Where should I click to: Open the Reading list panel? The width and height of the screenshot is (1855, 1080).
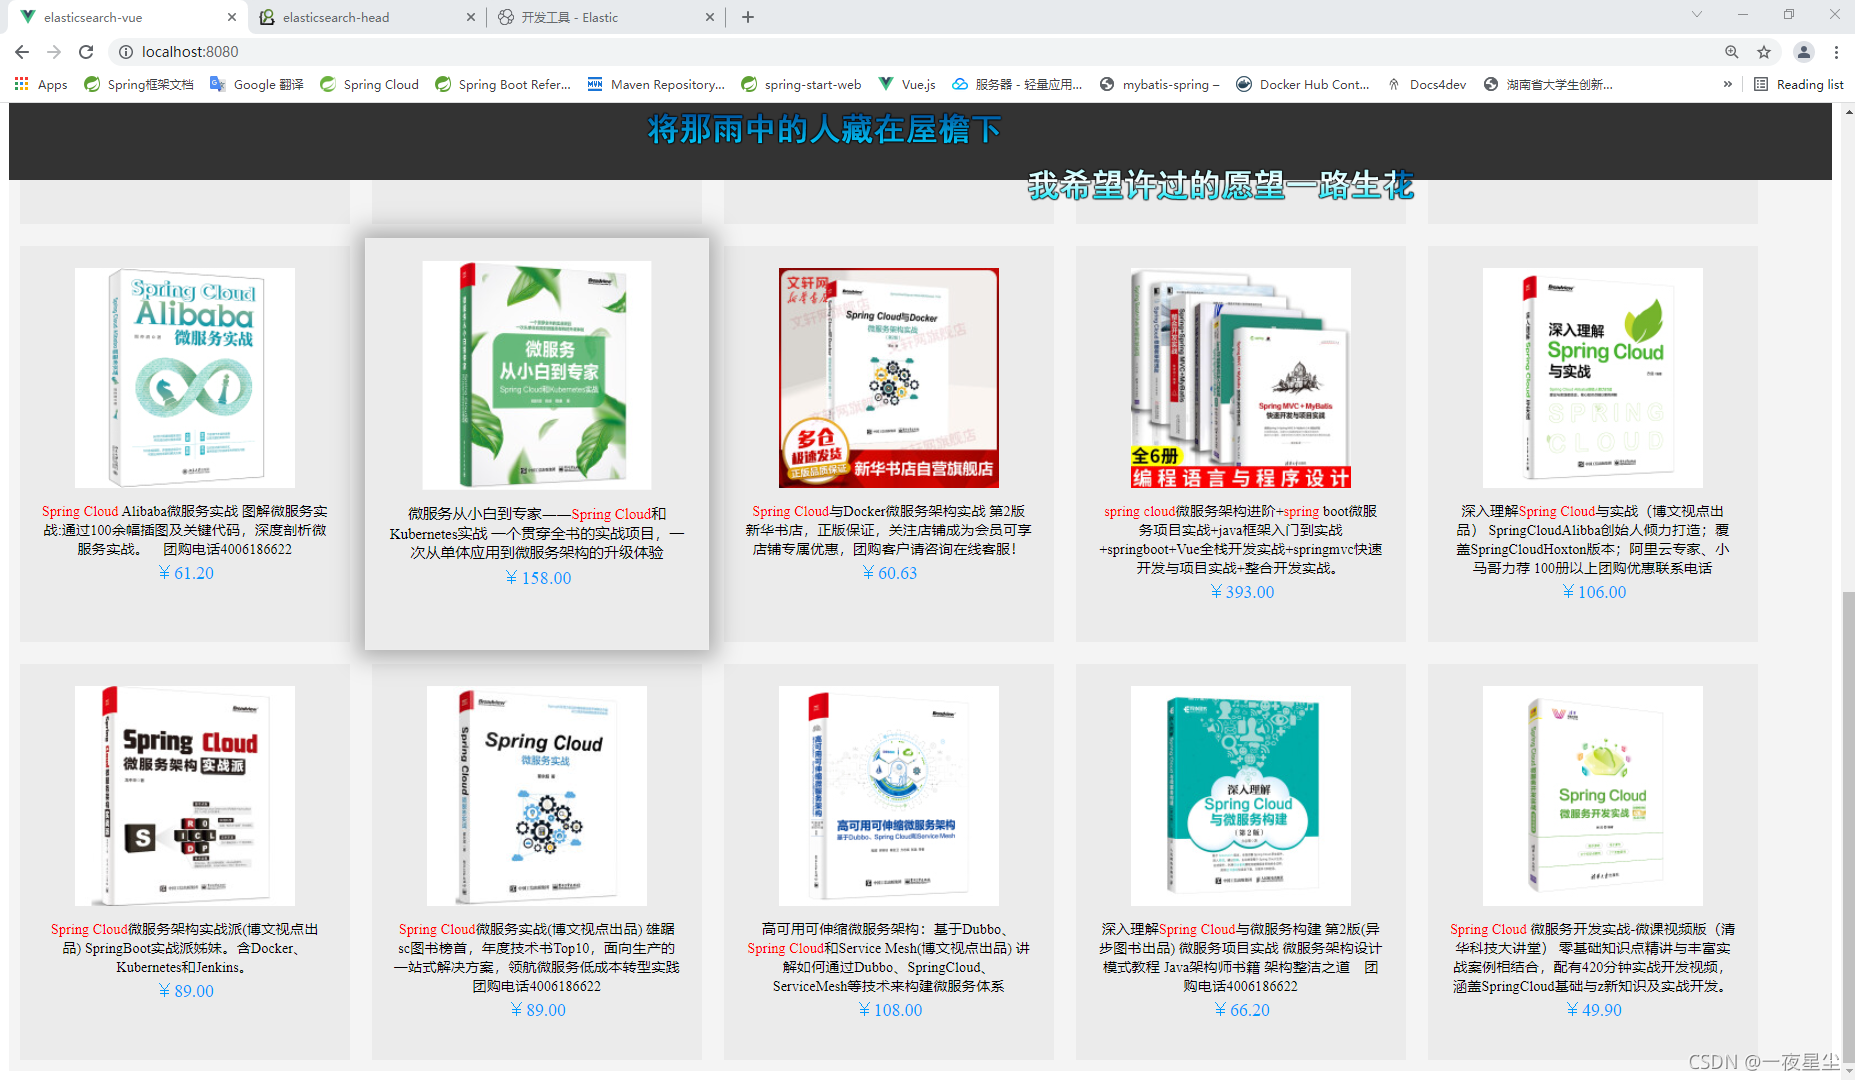coord(1799,84)
